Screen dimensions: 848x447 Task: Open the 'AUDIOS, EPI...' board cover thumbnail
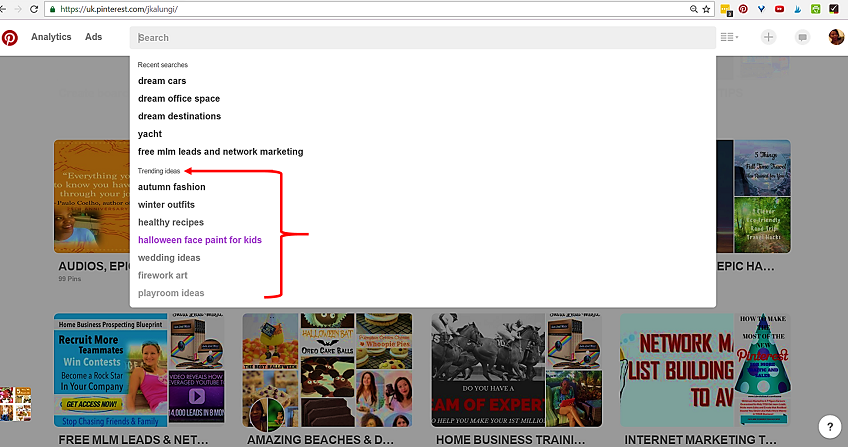tap(92, 196)
